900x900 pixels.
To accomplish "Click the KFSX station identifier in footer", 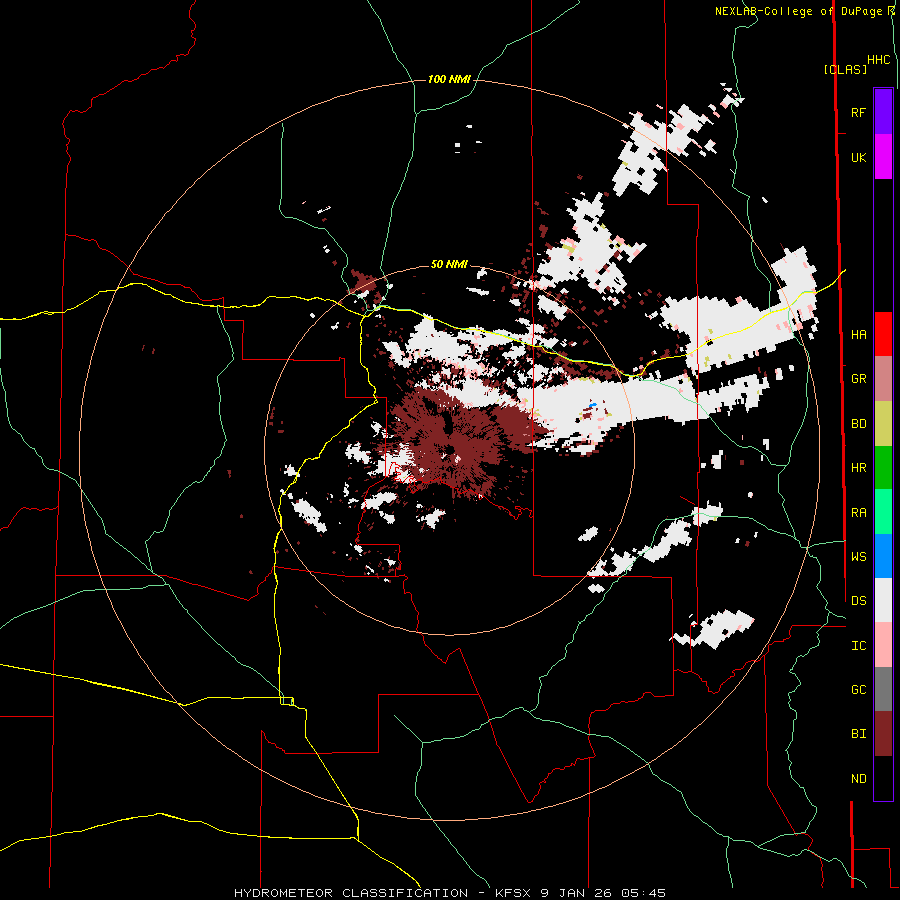I will [515, 893].
